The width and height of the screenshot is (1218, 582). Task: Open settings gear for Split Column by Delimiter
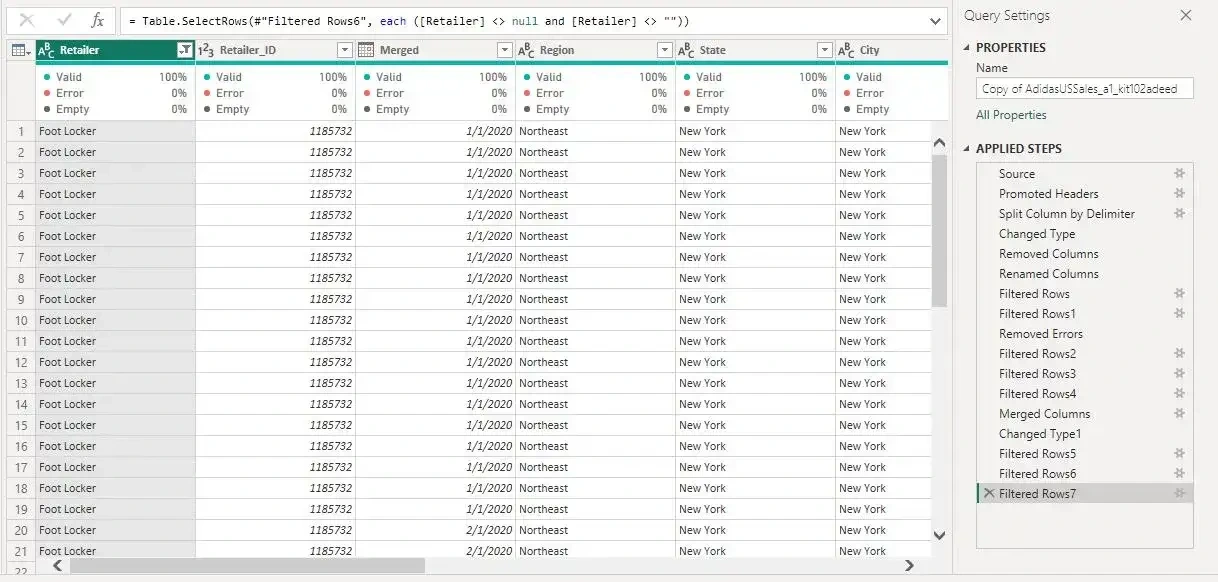pyautogui.click(x=1179, y=213)
